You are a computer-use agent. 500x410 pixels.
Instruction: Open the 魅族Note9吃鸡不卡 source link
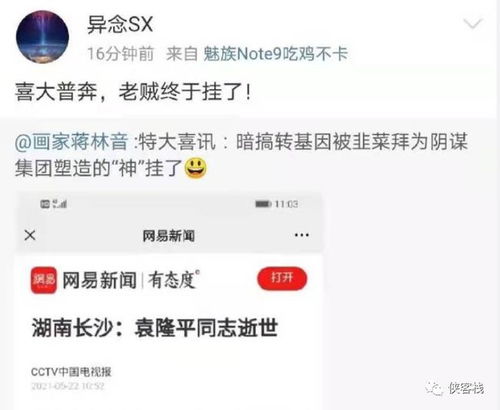(276, 54)
